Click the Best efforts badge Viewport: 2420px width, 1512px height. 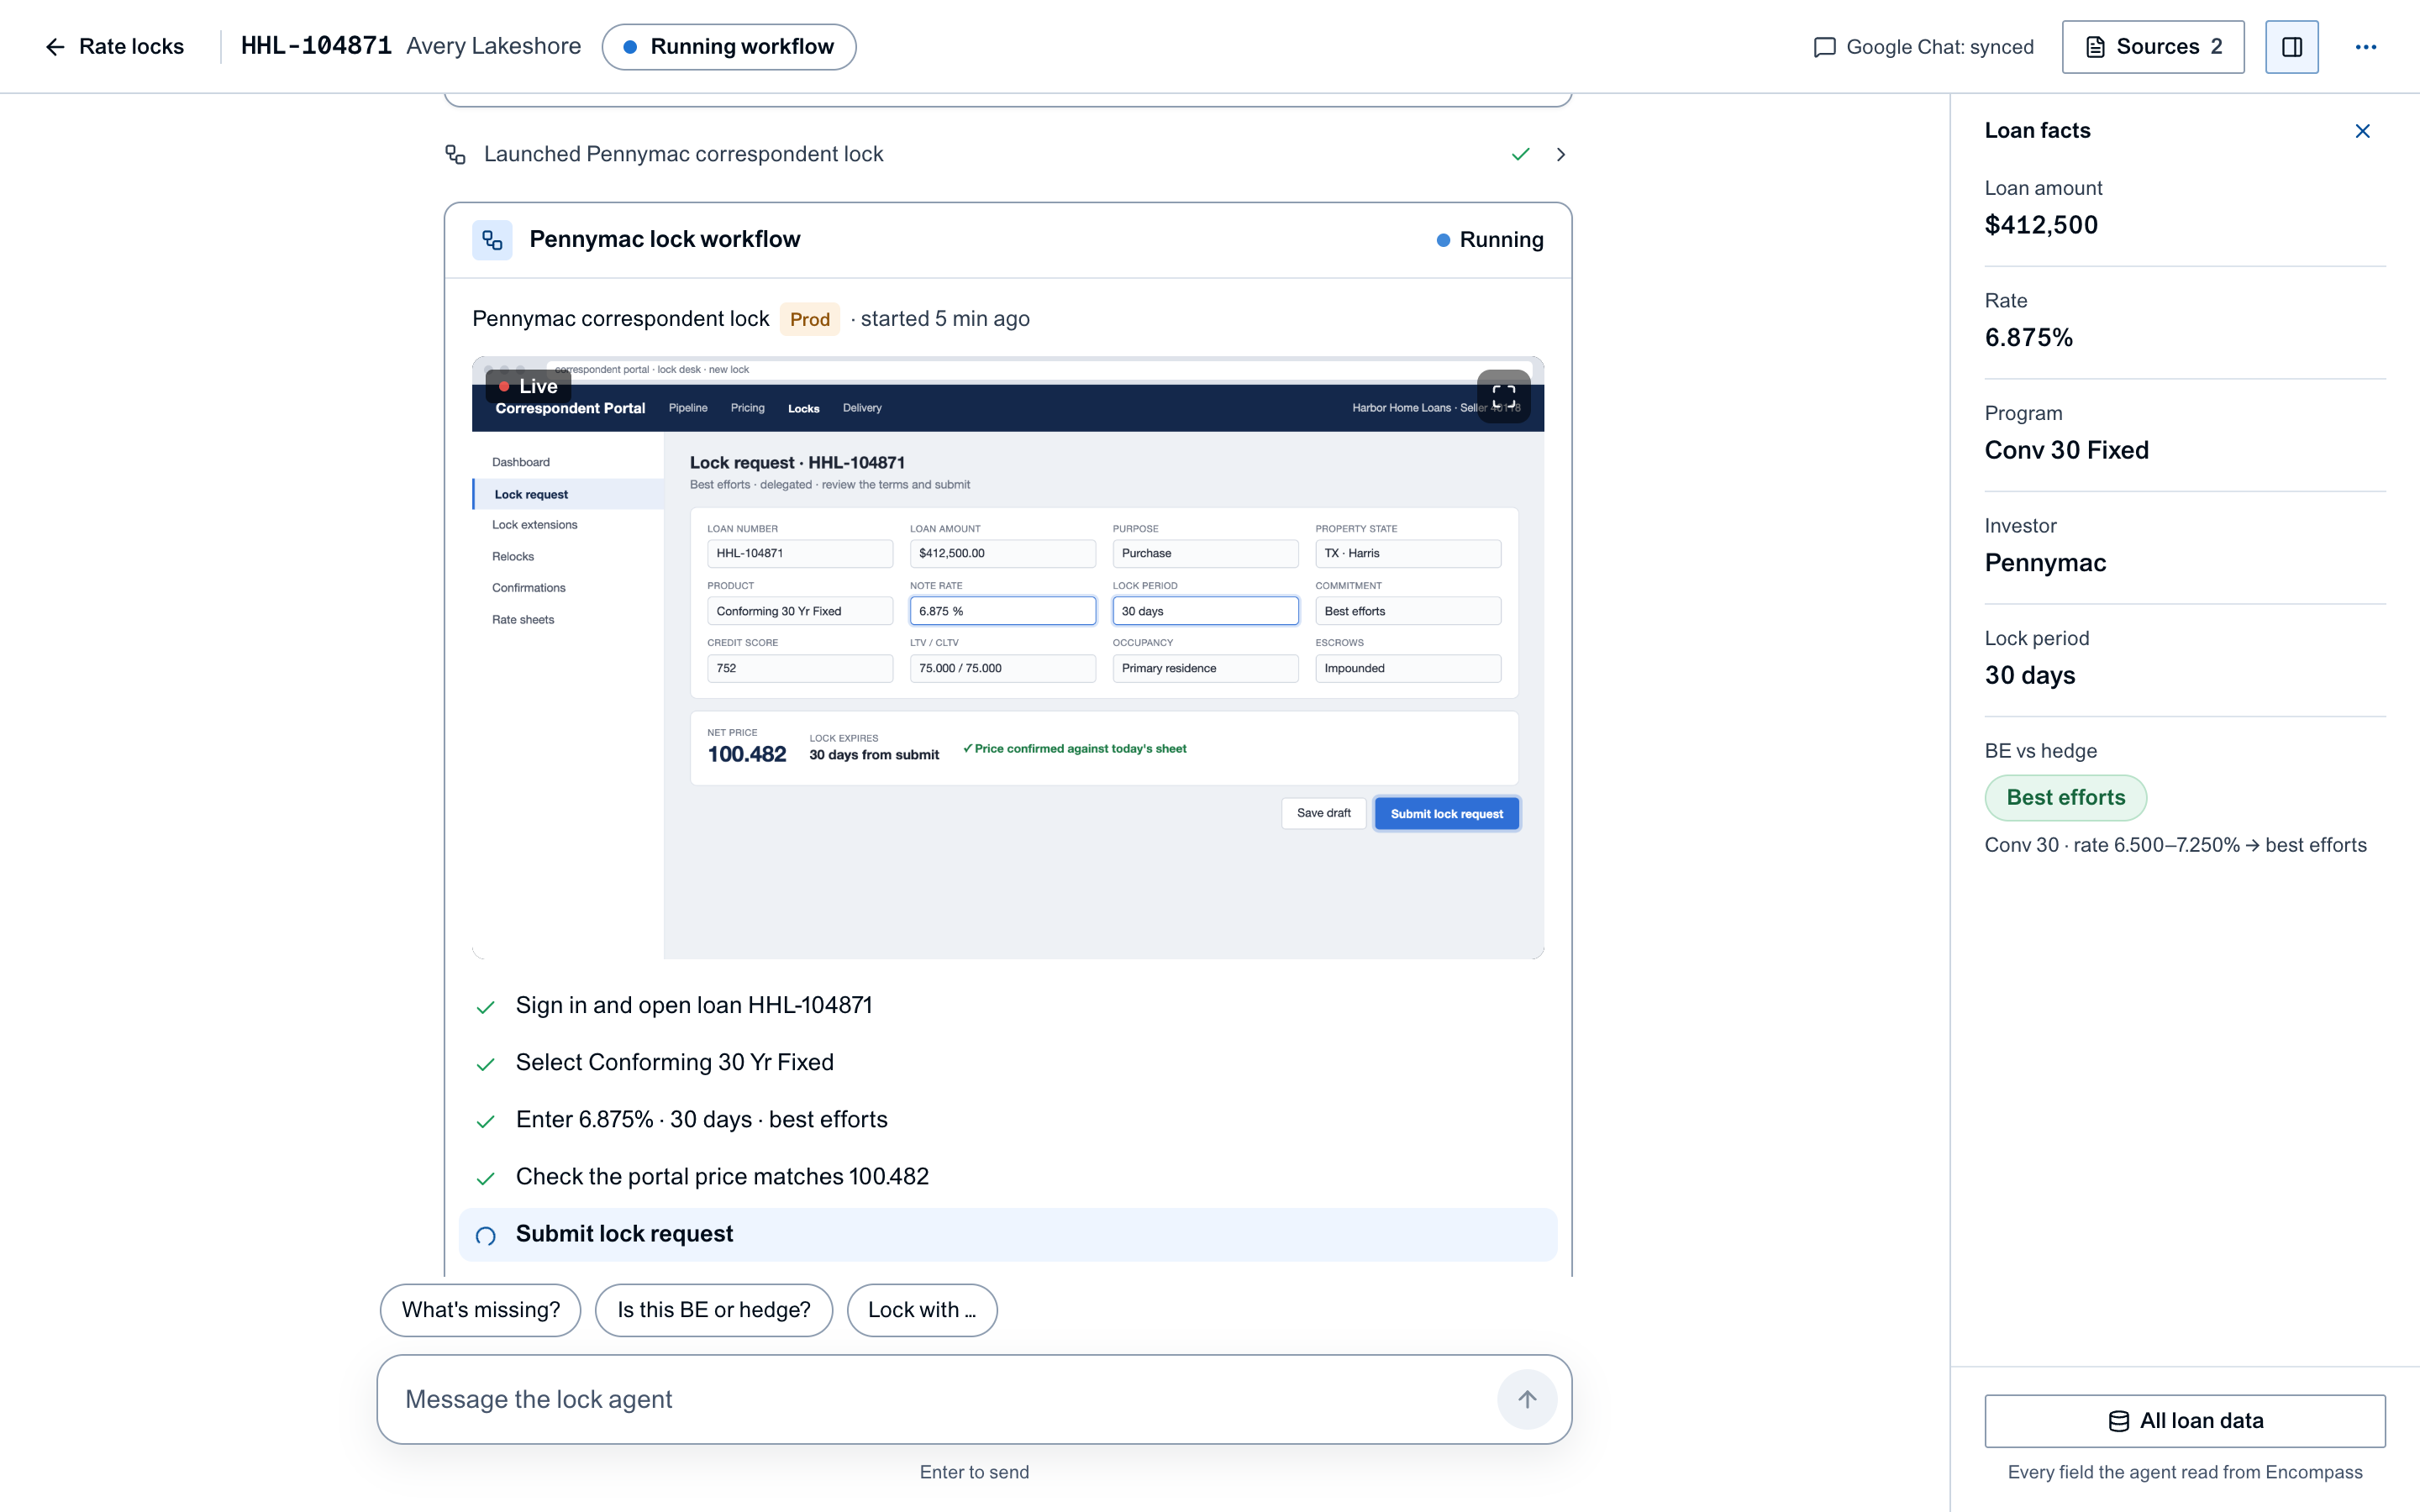(x=2065, y=798)
